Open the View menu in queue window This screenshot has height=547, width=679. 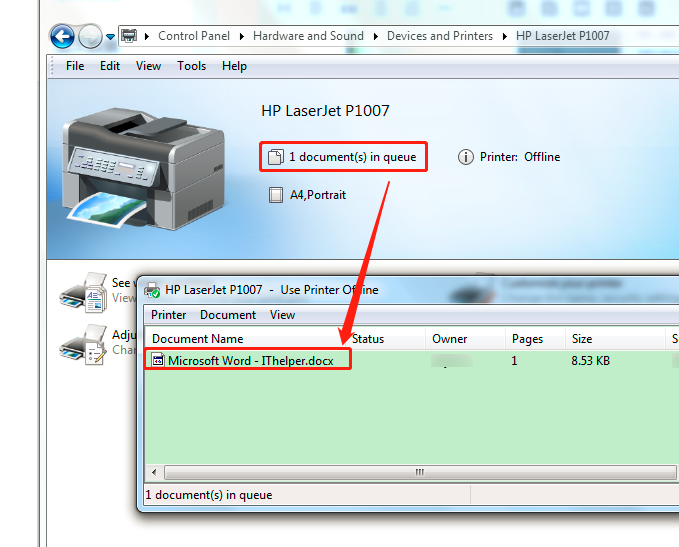[282, 315]
